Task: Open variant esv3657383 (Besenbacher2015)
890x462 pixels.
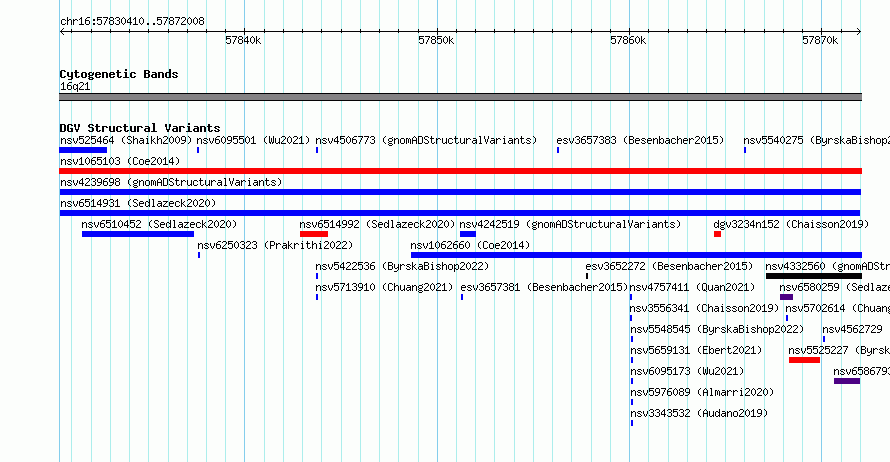Action: 640,140
